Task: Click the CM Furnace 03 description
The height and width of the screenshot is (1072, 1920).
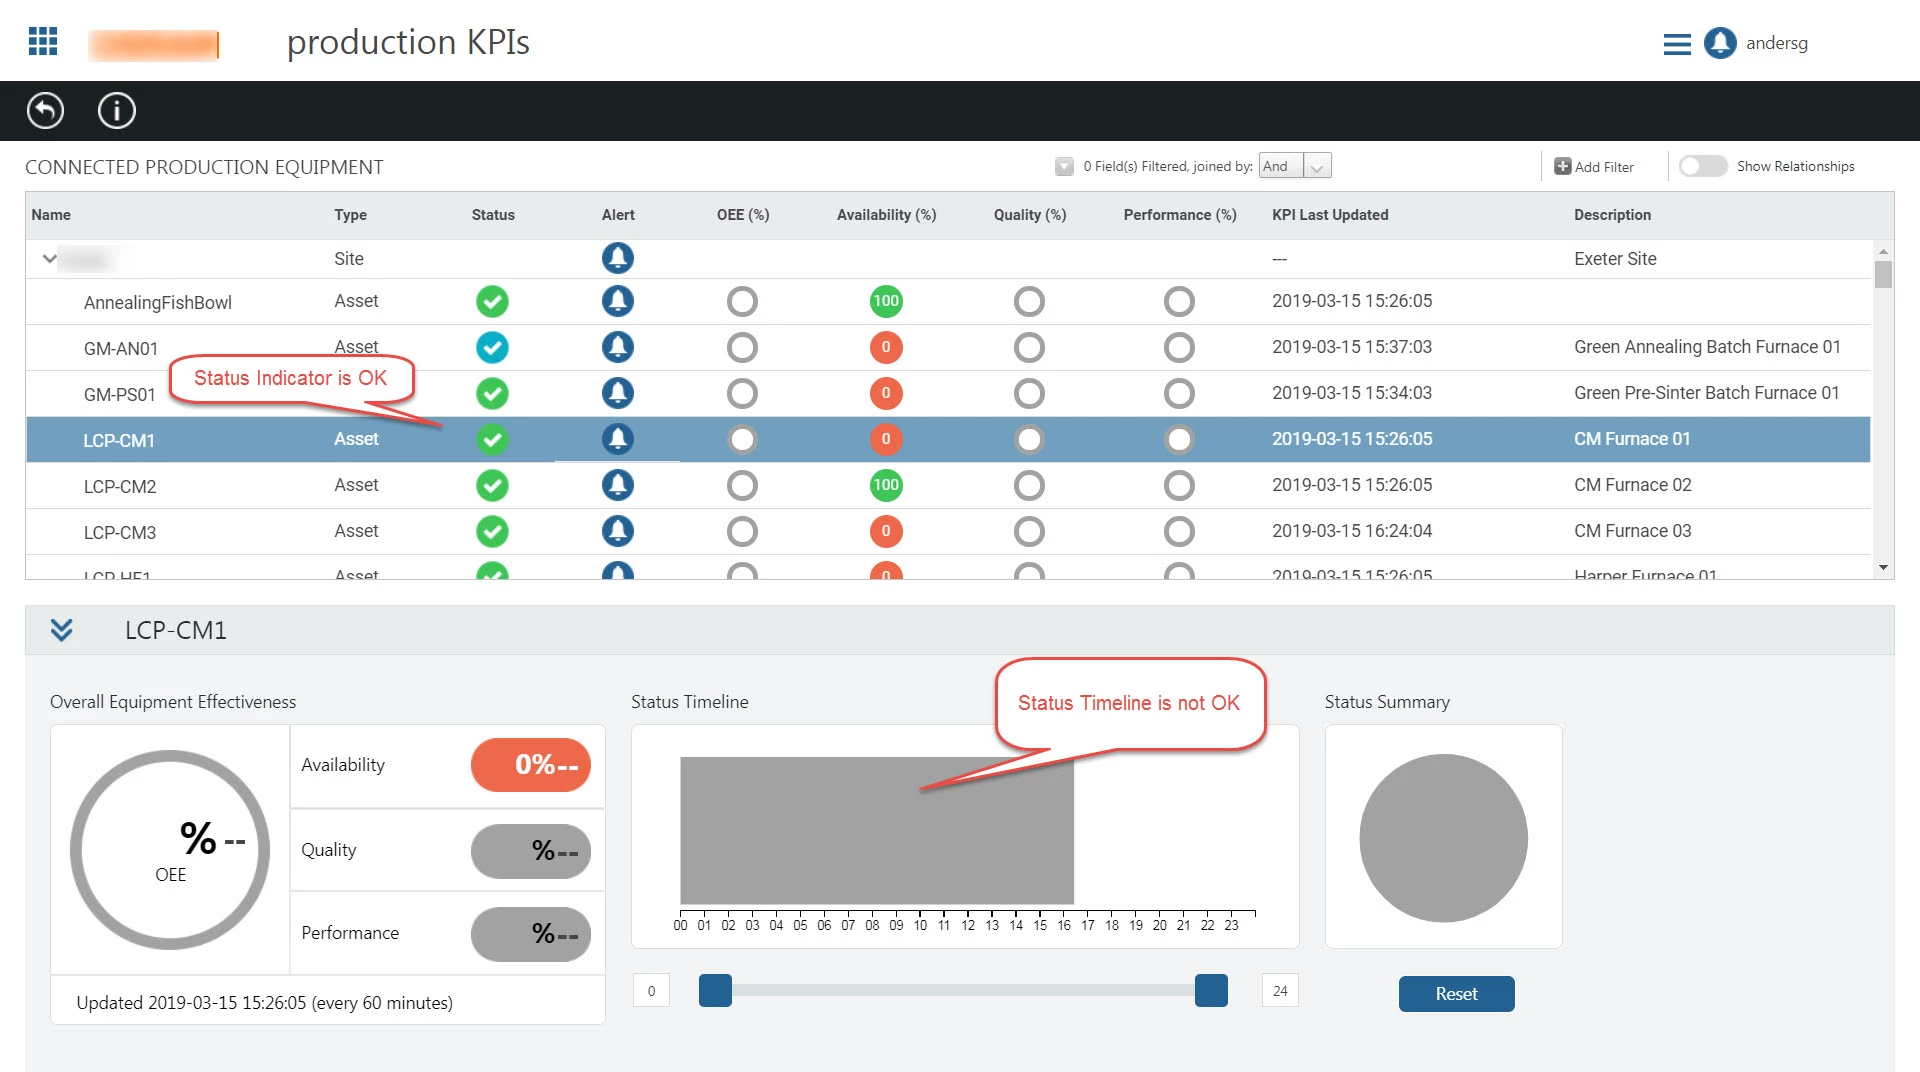Action: [1632, 531]
